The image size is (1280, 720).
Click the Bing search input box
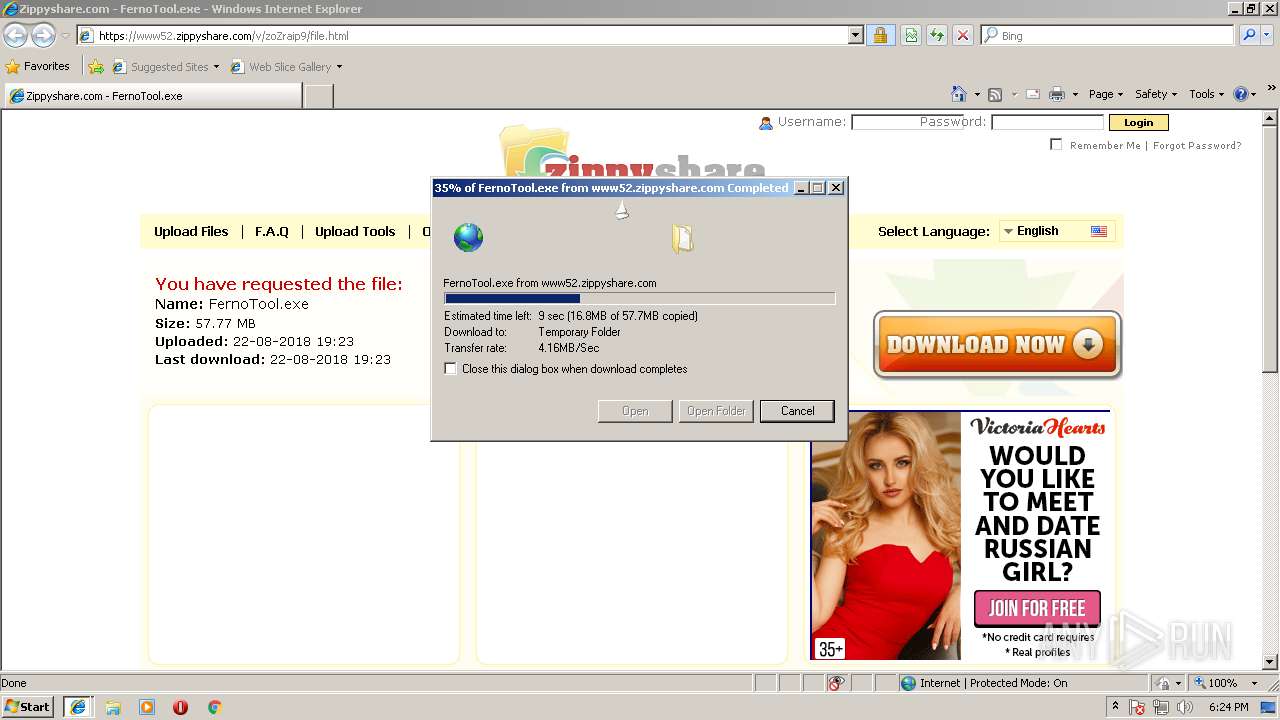click(x=1108, y=35)
